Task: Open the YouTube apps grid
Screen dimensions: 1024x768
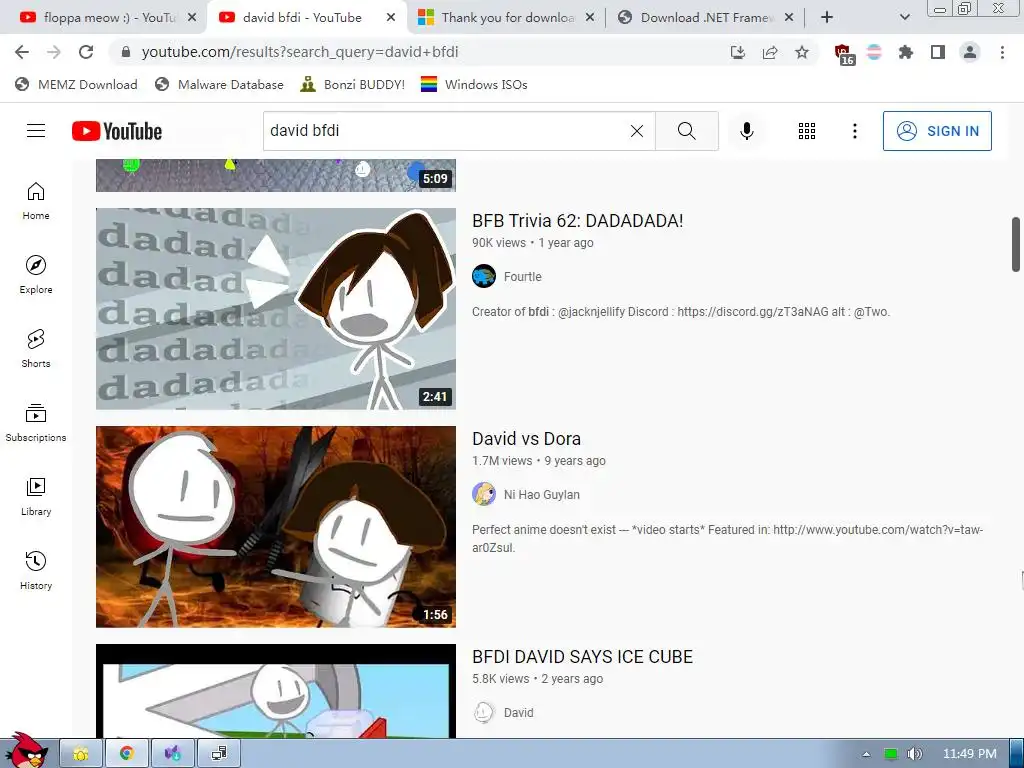Action: tap(807, 131)
